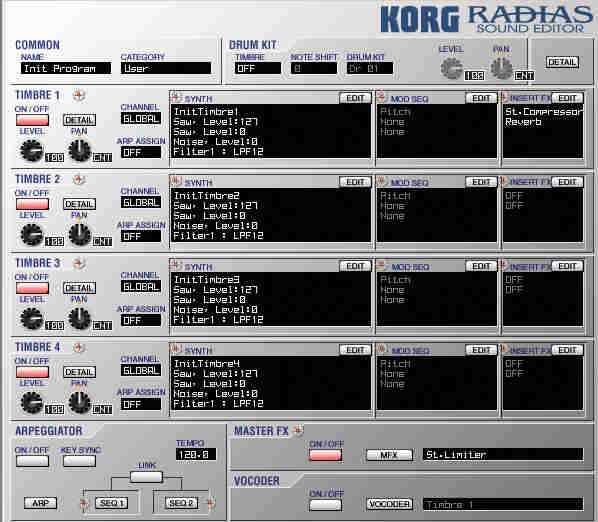Image resolution: width=598 pixels, height=522 pixels.
Task: Toggle Timbre 2 ON/OFF button
Action: tap(32, 204)
